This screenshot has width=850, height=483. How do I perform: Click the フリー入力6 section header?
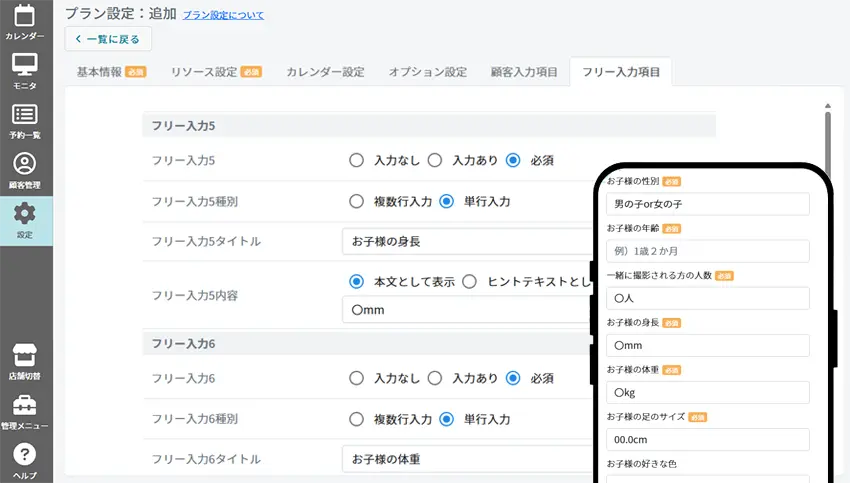(368, 344)
